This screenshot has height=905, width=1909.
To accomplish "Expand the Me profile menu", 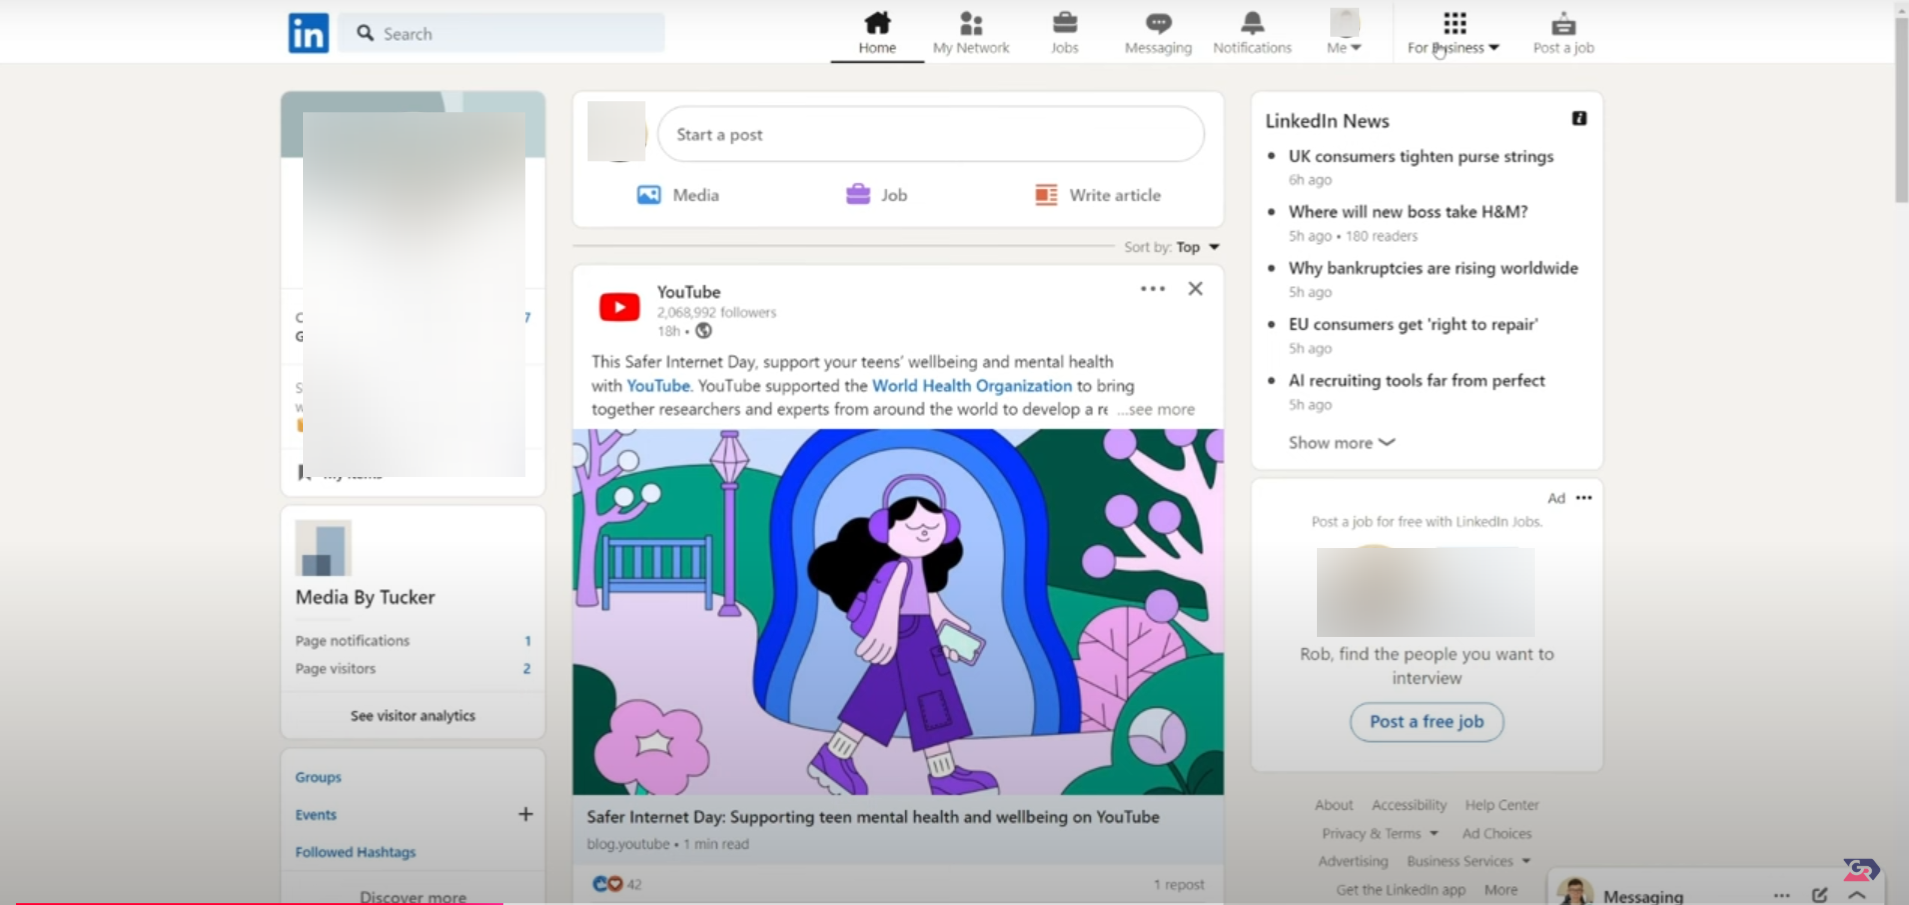I will 1344,33.
